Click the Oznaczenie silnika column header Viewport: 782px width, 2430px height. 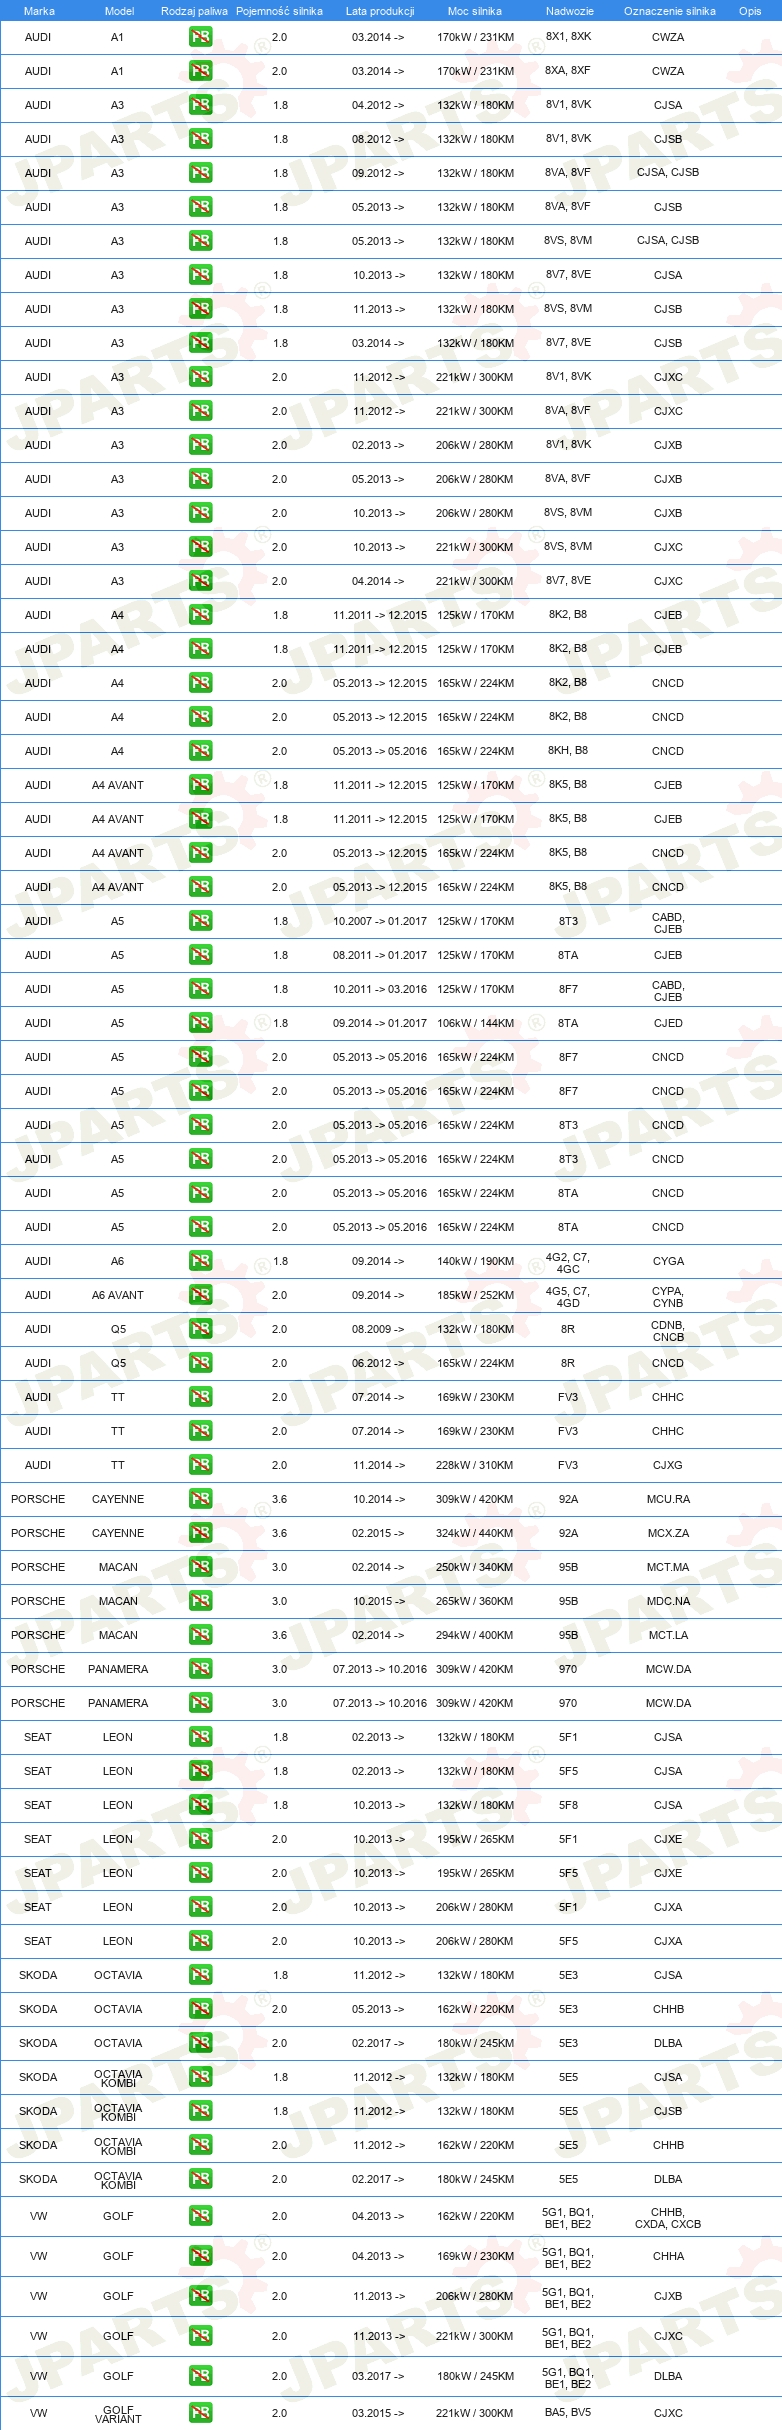(x=670, y=11)
